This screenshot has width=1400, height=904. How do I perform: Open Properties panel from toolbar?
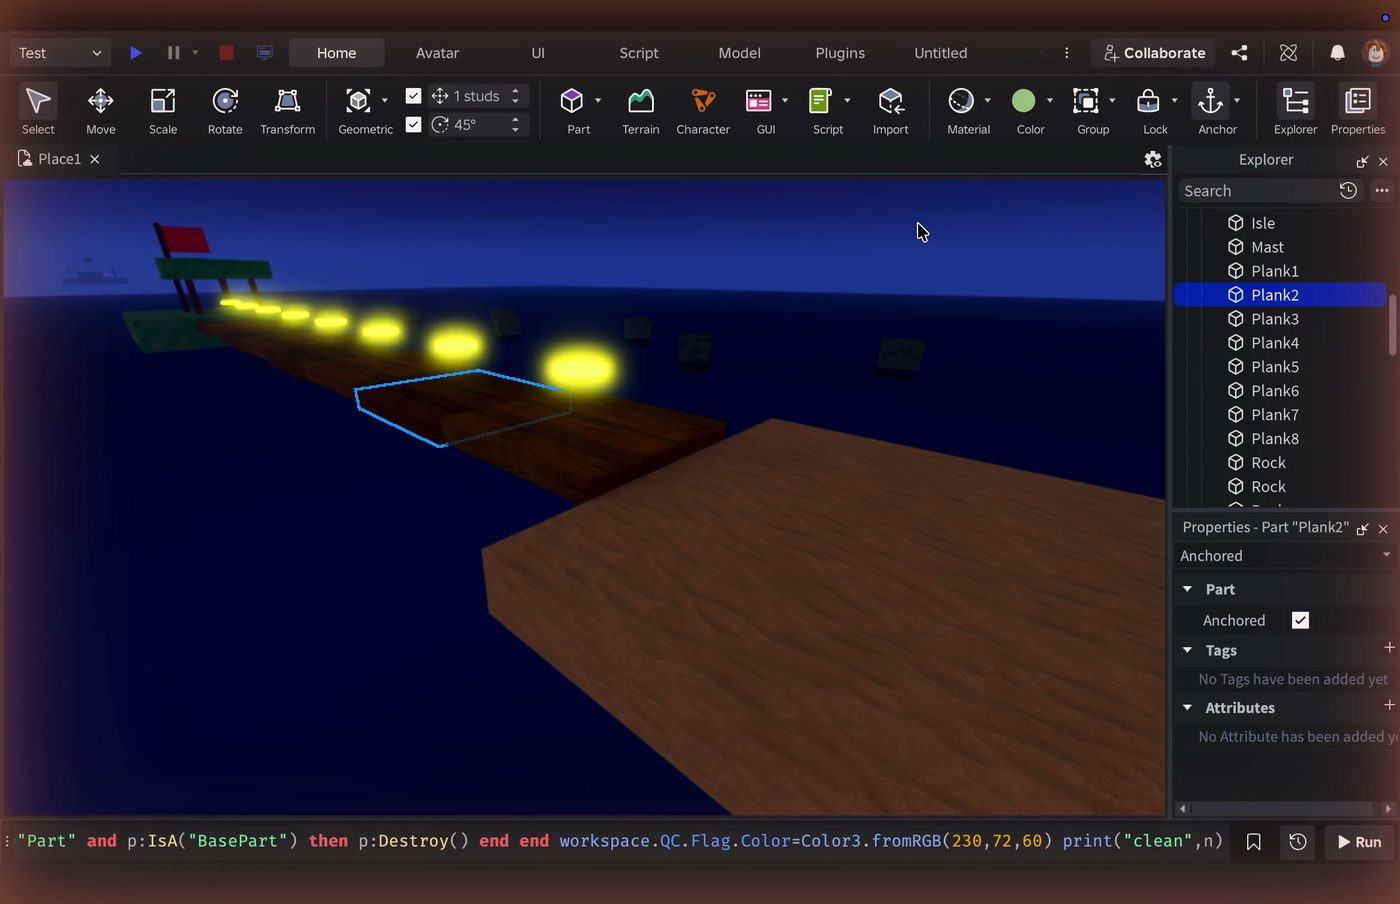click(x=1358, y=110)
